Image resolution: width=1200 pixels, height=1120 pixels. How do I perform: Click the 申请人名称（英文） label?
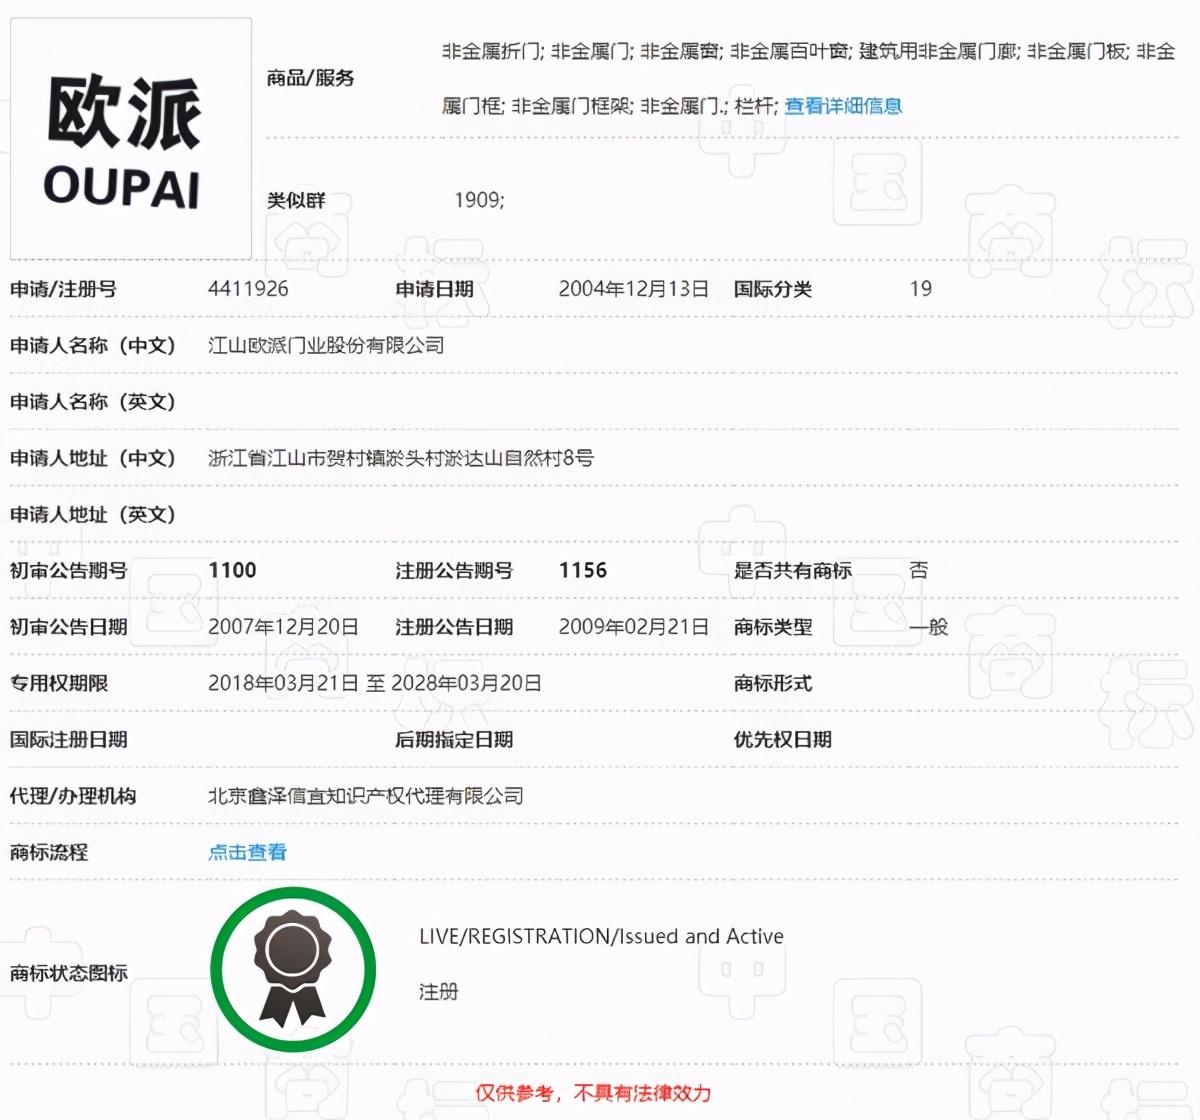(93, 402)
